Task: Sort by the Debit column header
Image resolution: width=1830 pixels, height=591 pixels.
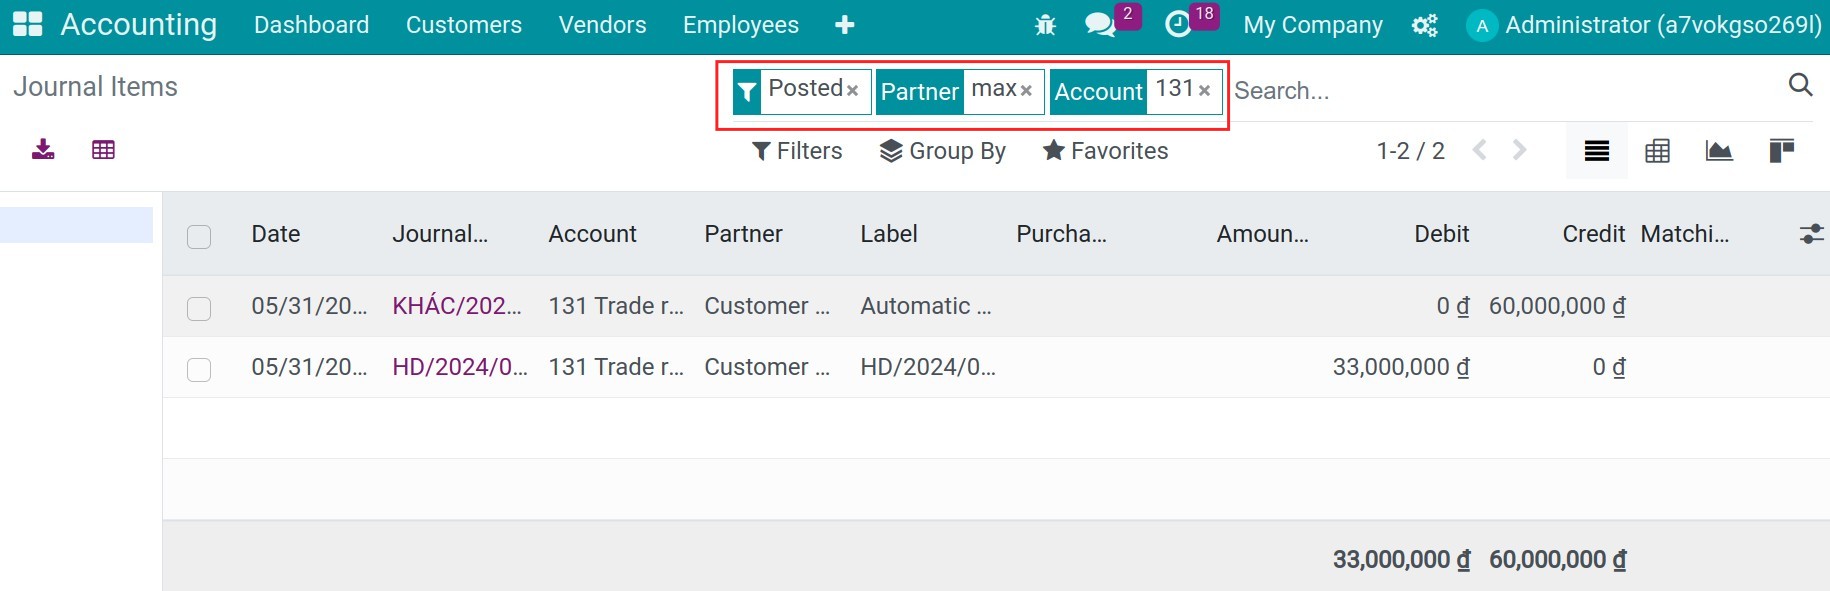Action: coord(1441,234)
